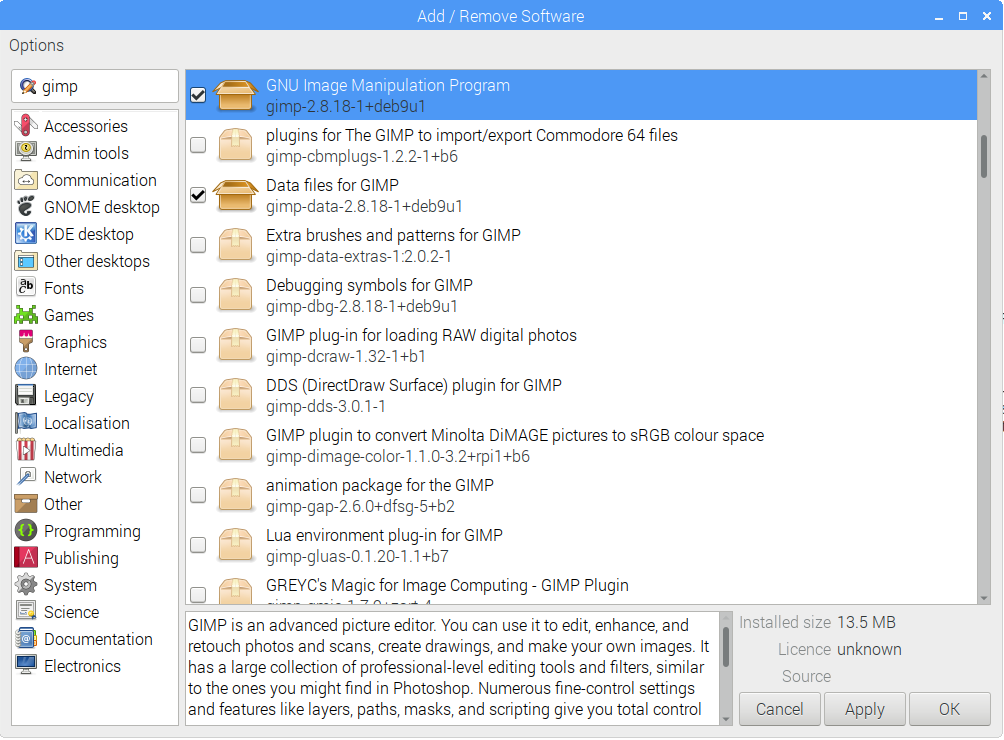
Task: Select the Communication category icon
Action: coord(26,180)
